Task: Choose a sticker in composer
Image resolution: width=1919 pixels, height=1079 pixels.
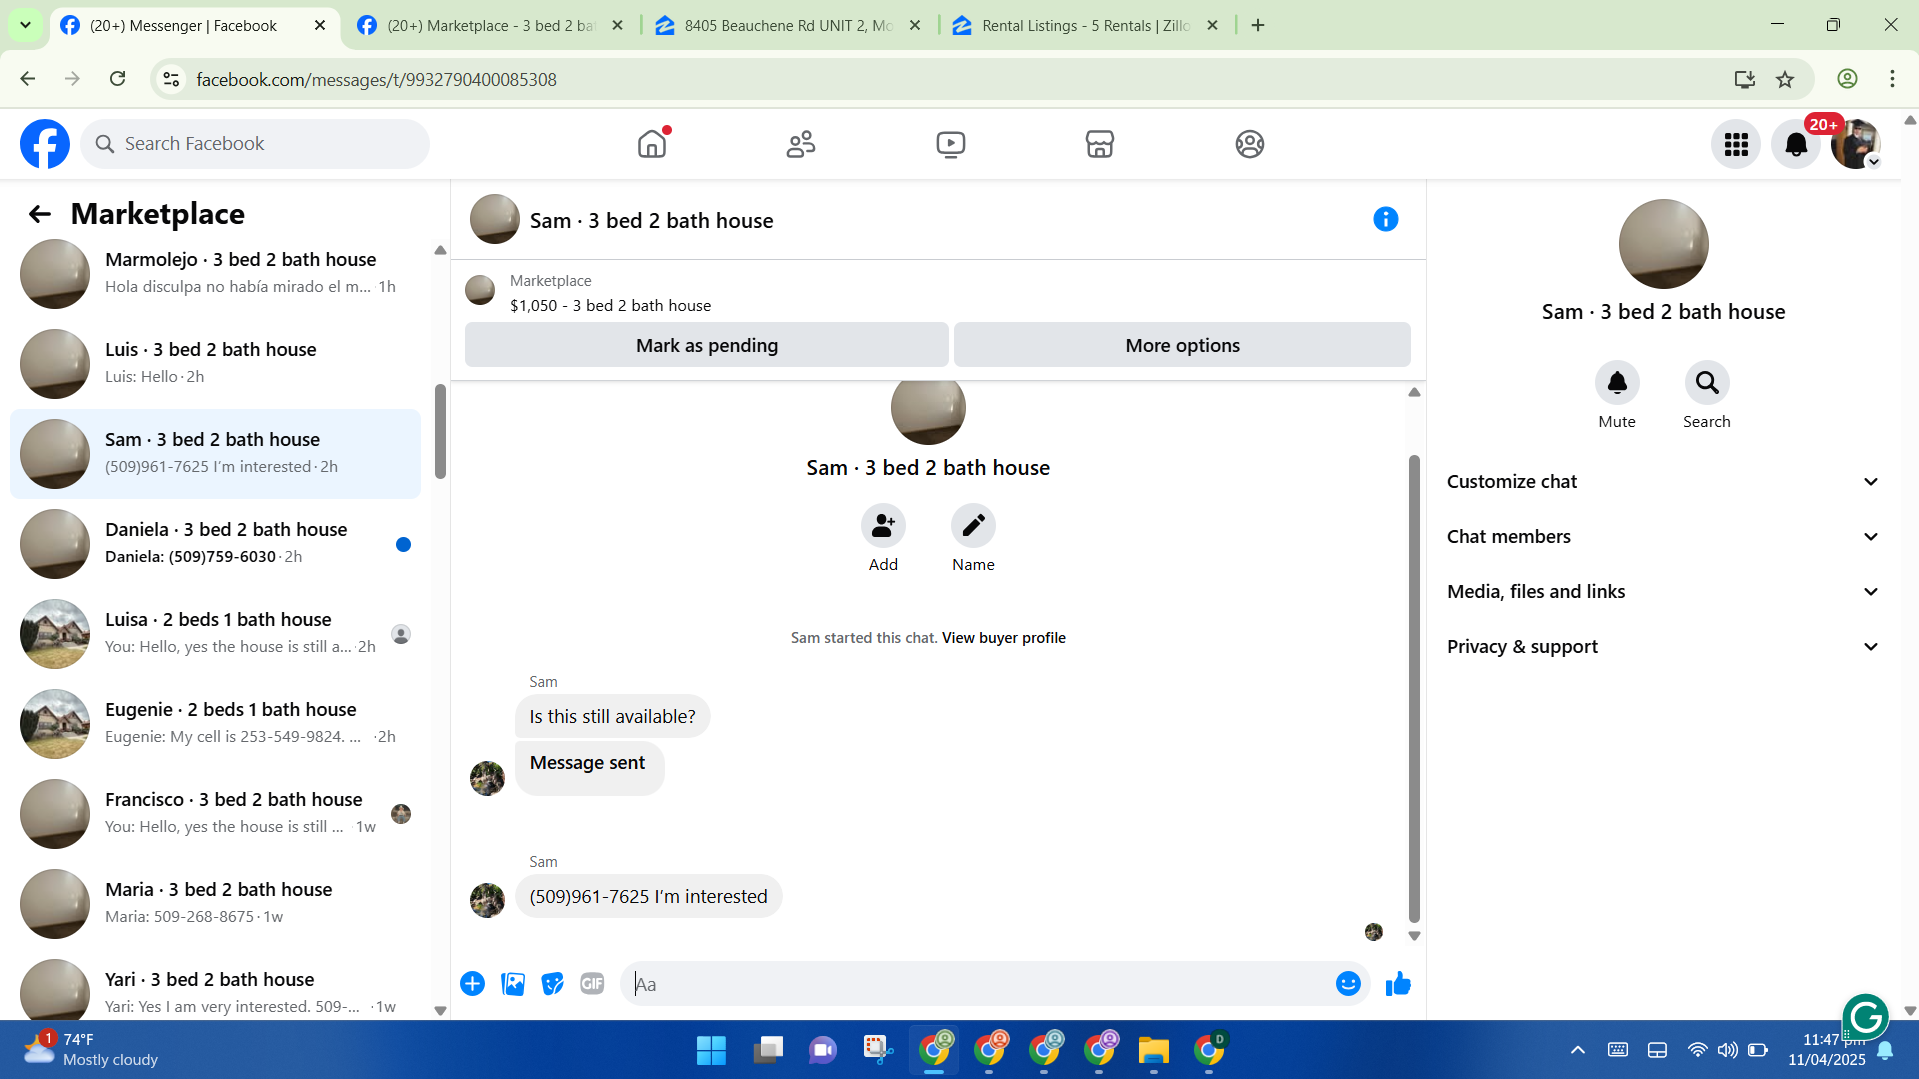Action: [552, 984]
